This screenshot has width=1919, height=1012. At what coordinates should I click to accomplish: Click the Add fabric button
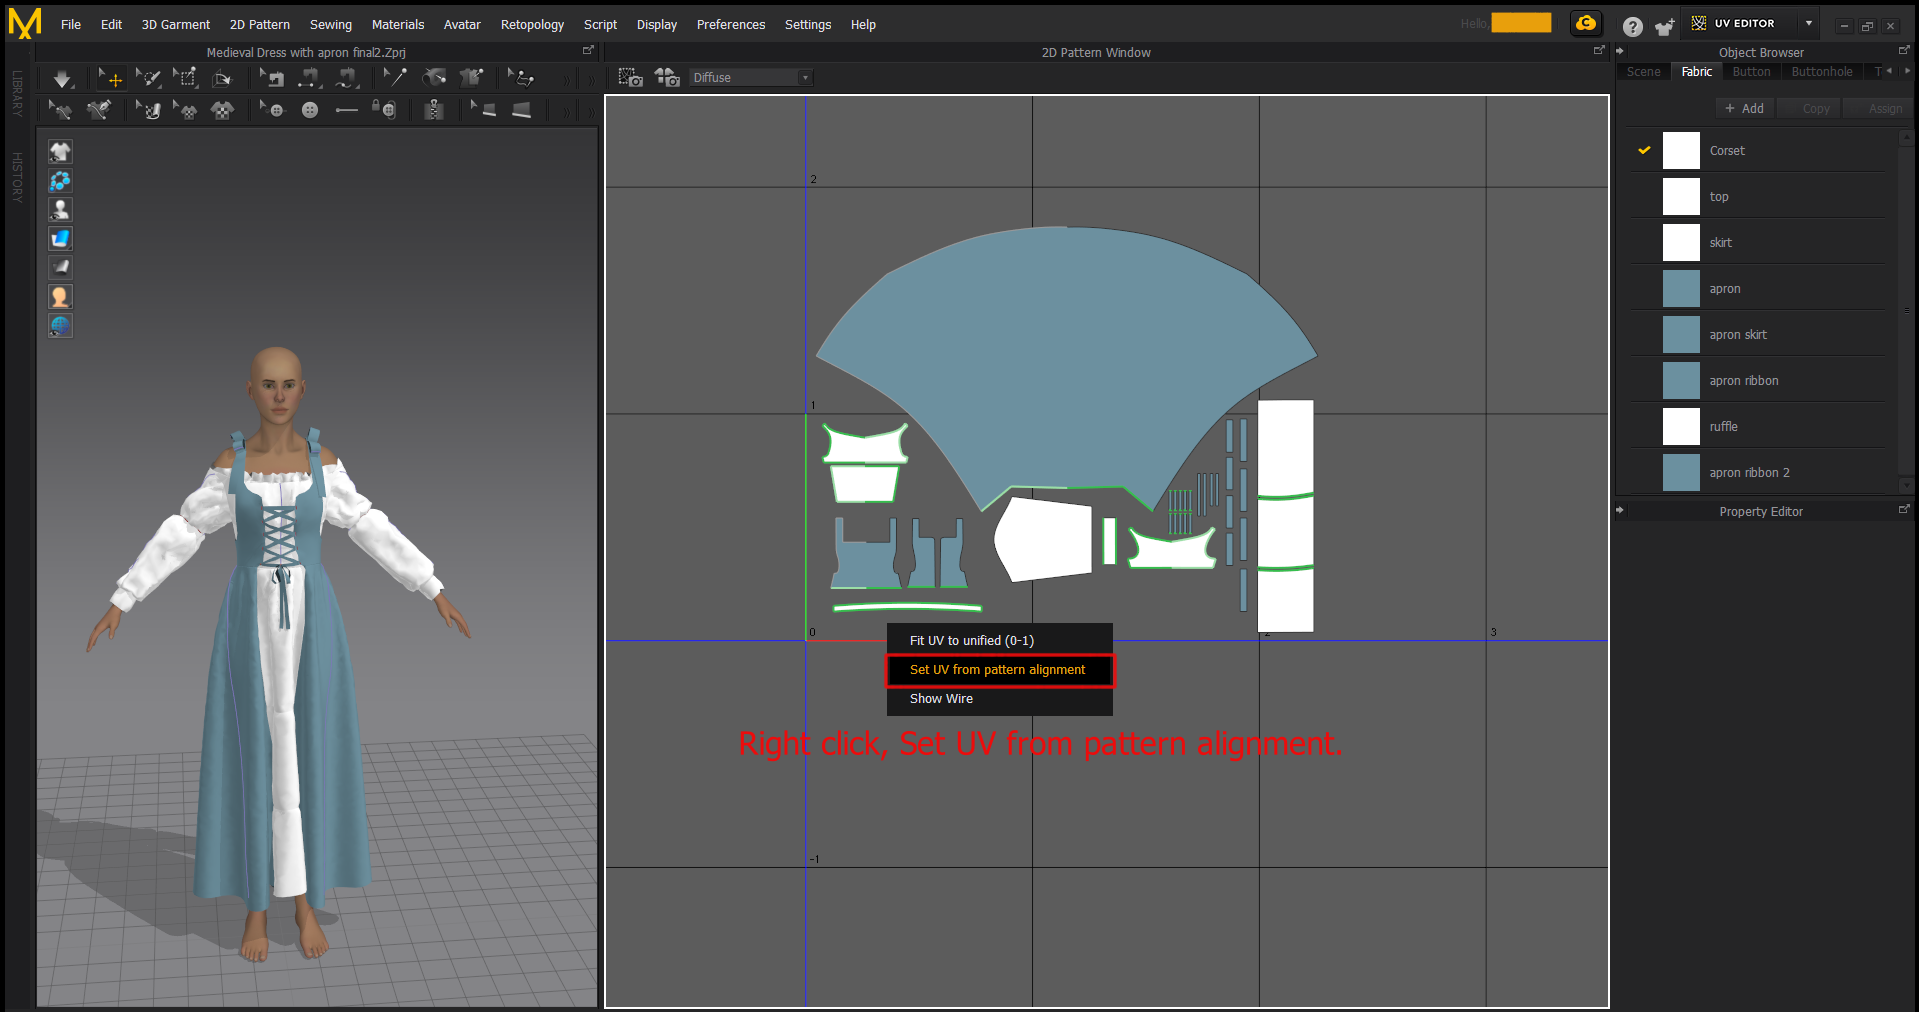tap(1744, 108)
